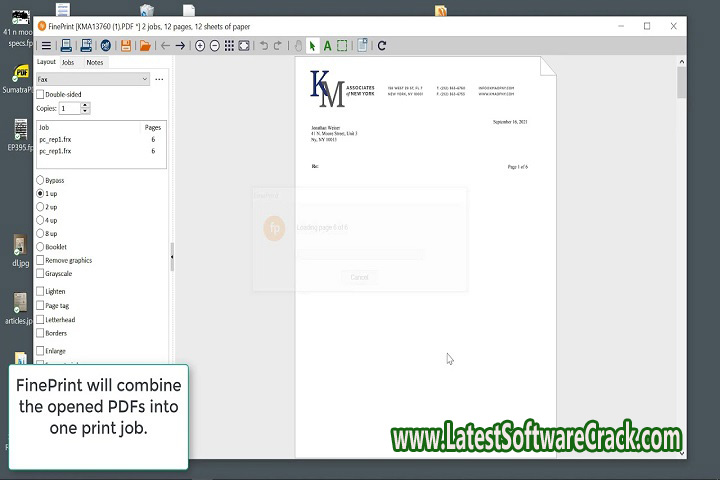Switch to the Jobs tab
The image size is (720, 480).
68,62
